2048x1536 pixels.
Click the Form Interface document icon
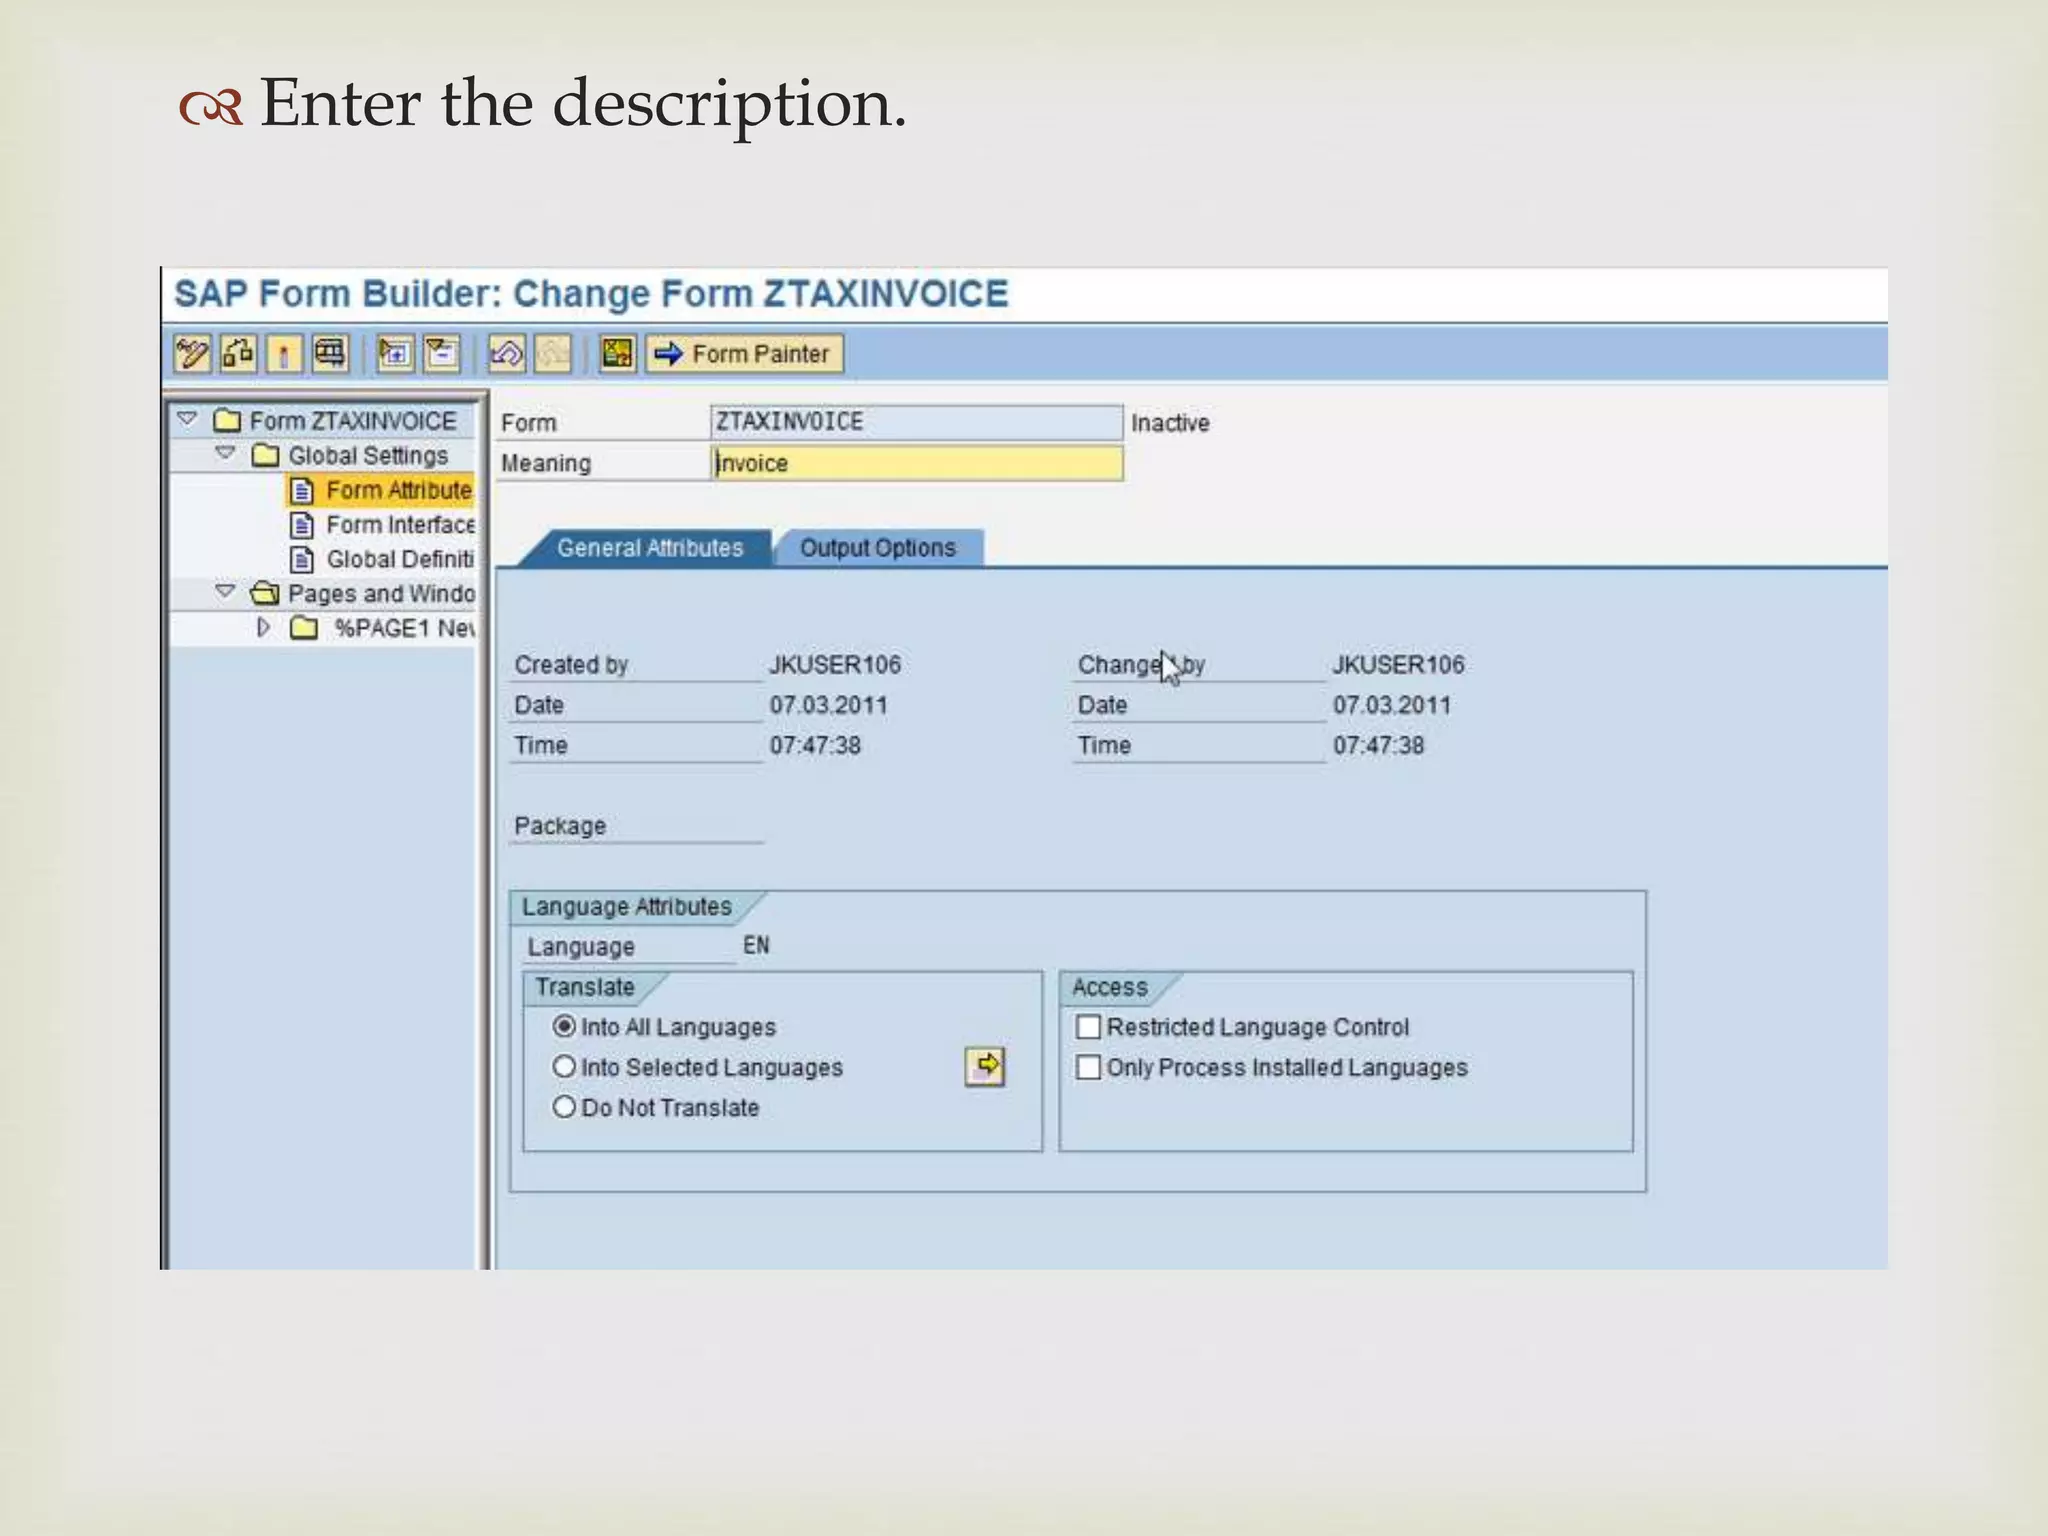(x=302, y=525)
